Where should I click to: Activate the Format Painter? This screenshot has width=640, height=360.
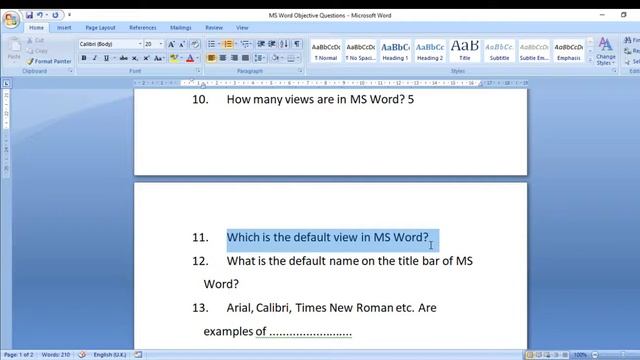pos(49,61)
